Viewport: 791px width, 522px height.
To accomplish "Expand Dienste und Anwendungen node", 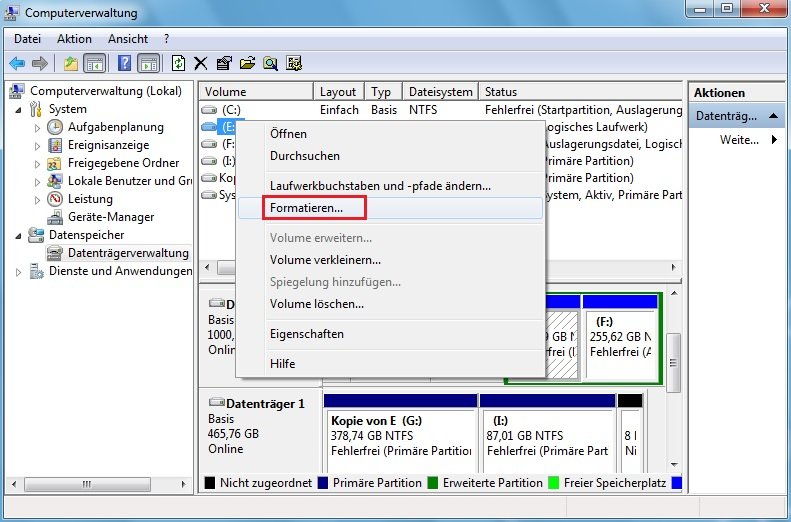I will 19,272.
